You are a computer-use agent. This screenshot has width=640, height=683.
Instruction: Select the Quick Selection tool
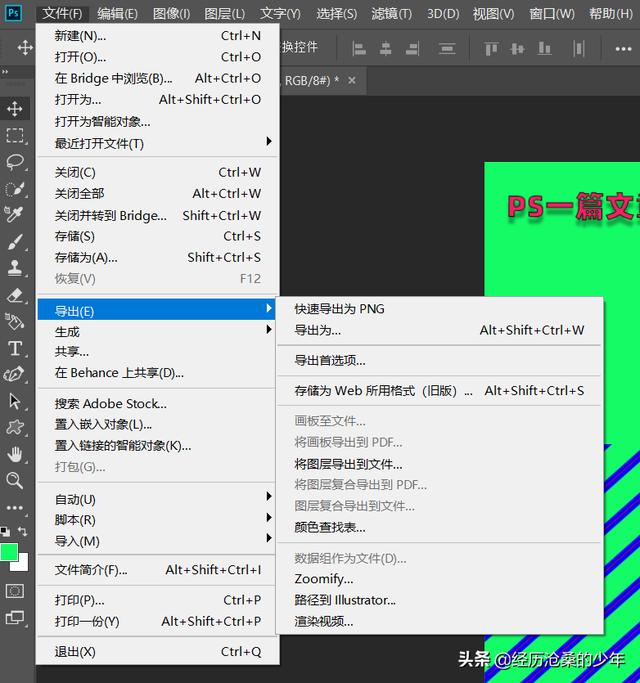15,189
